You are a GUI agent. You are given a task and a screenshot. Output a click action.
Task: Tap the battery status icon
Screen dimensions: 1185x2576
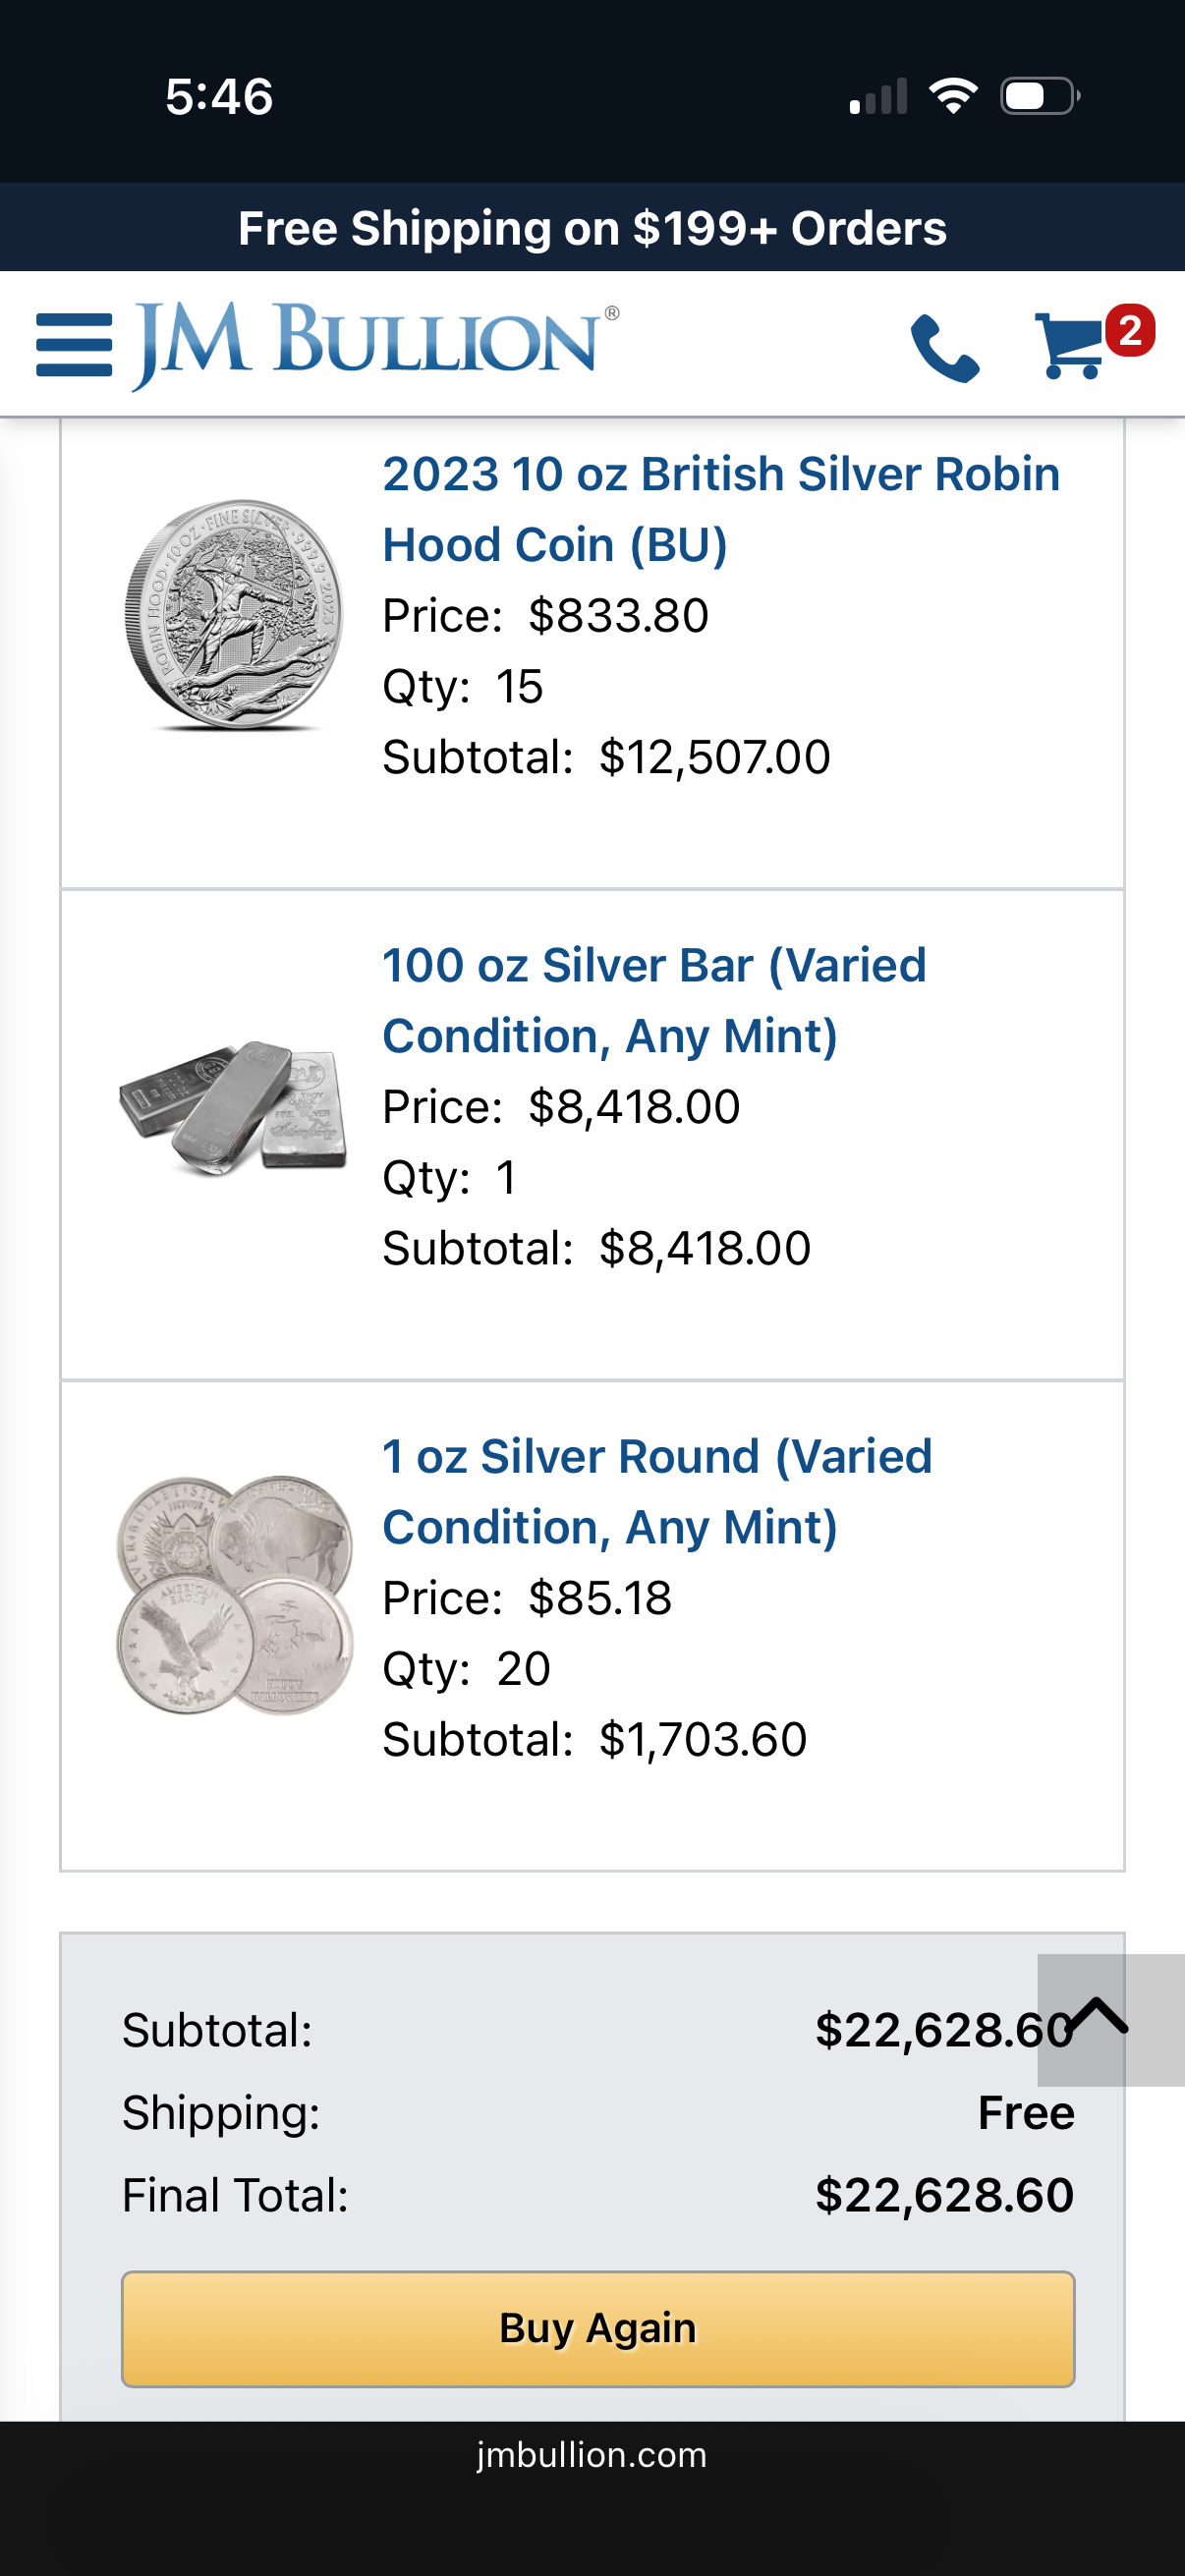[x=1039, y=96]
